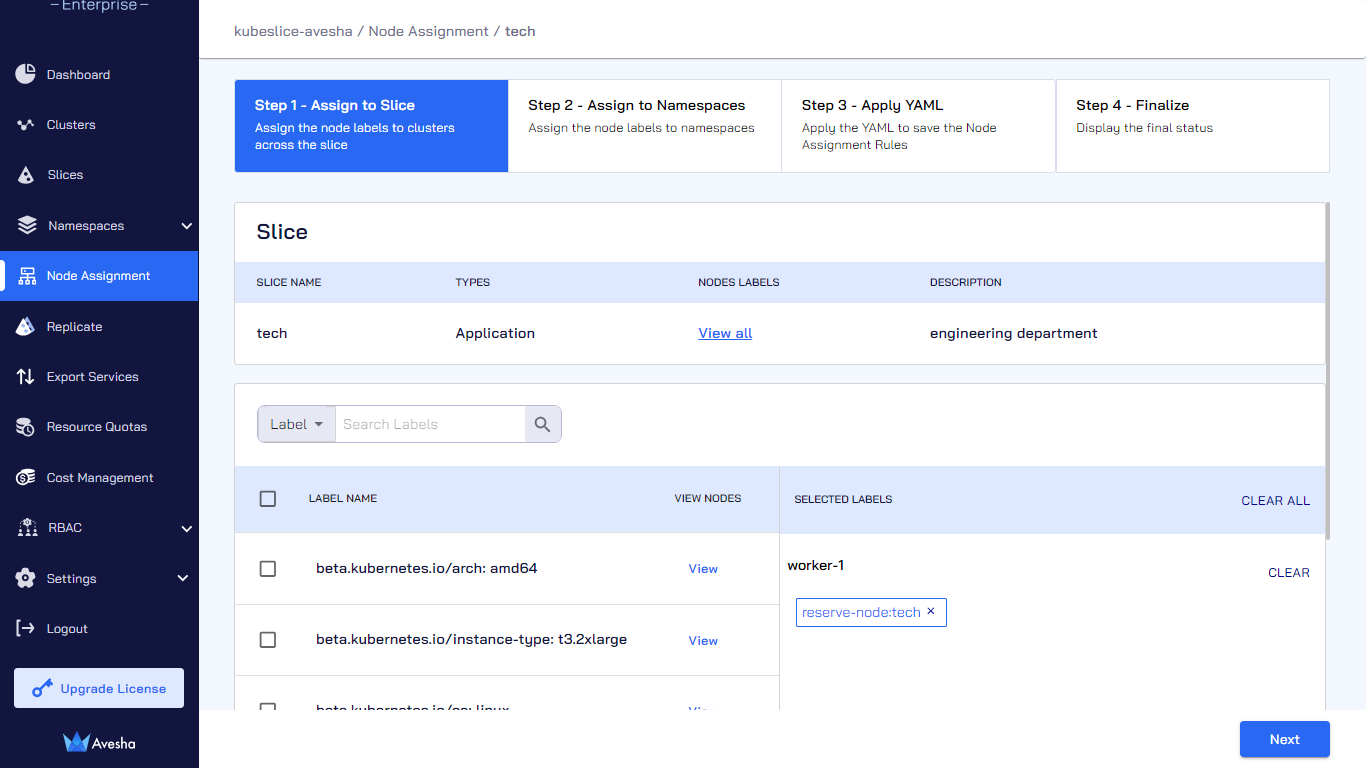Check beta.kubernetes.io/instance-type: t3.2xlarge label
Viewport: 1366px width, 768px height.
[268, 640]
